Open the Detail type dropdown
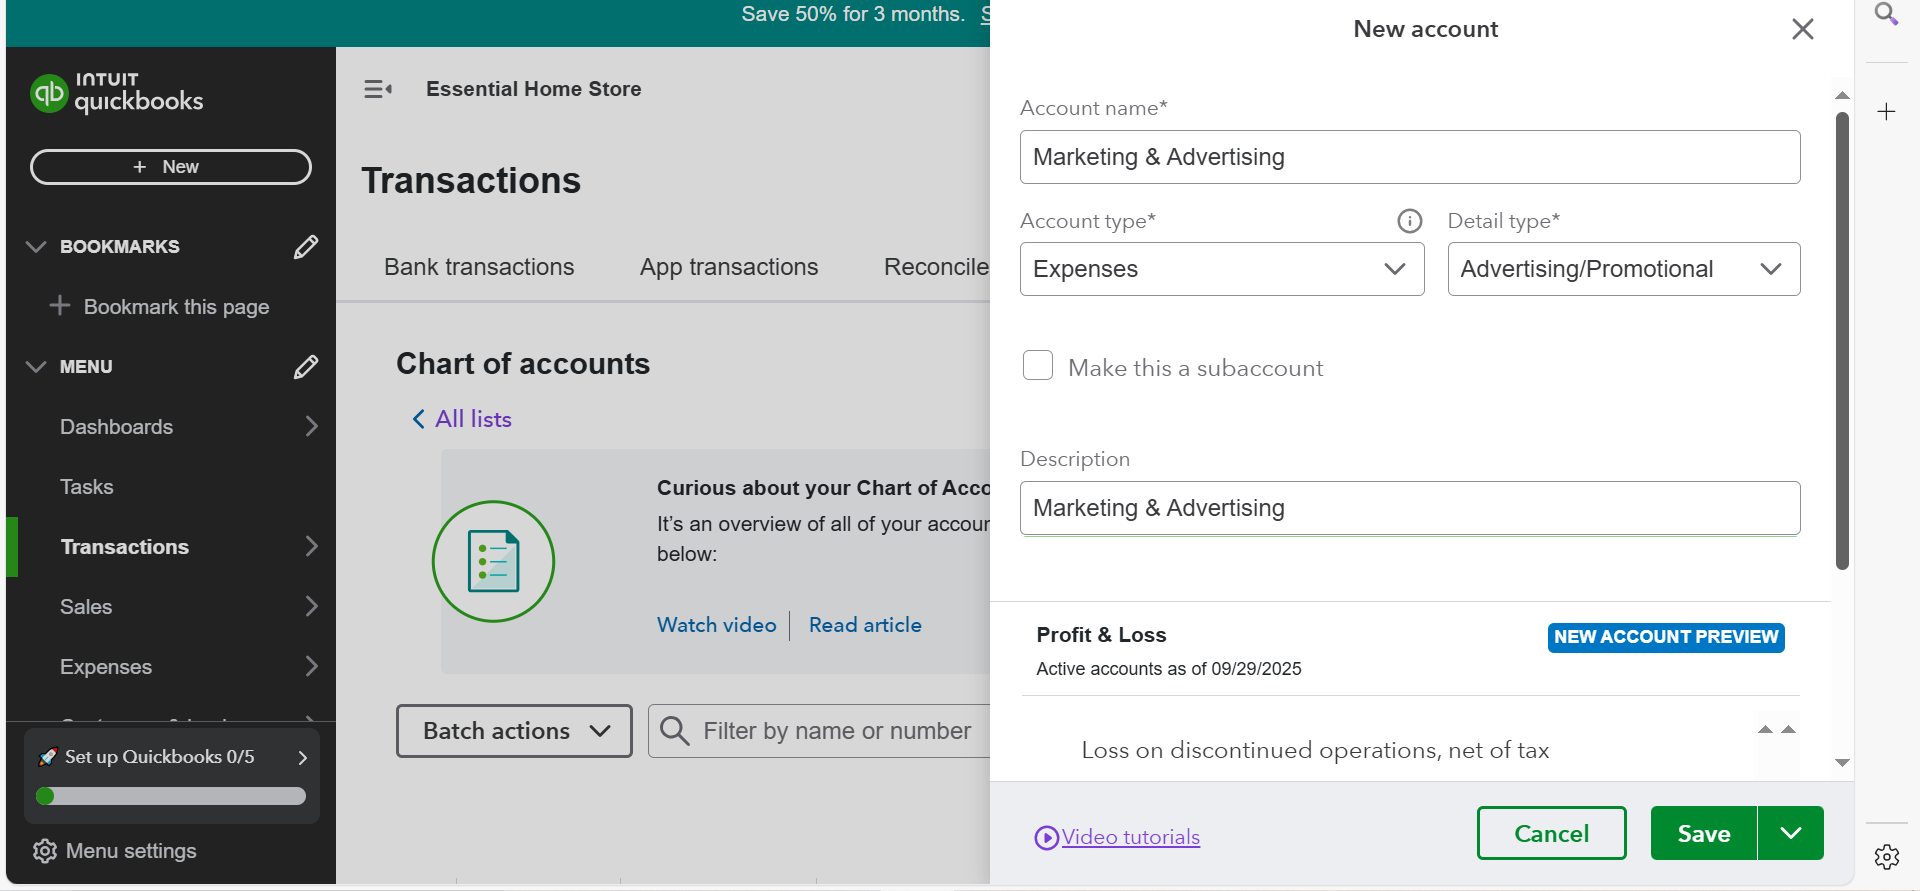The height and width of the screenshot is (891, 1920). coord(1623,269)
